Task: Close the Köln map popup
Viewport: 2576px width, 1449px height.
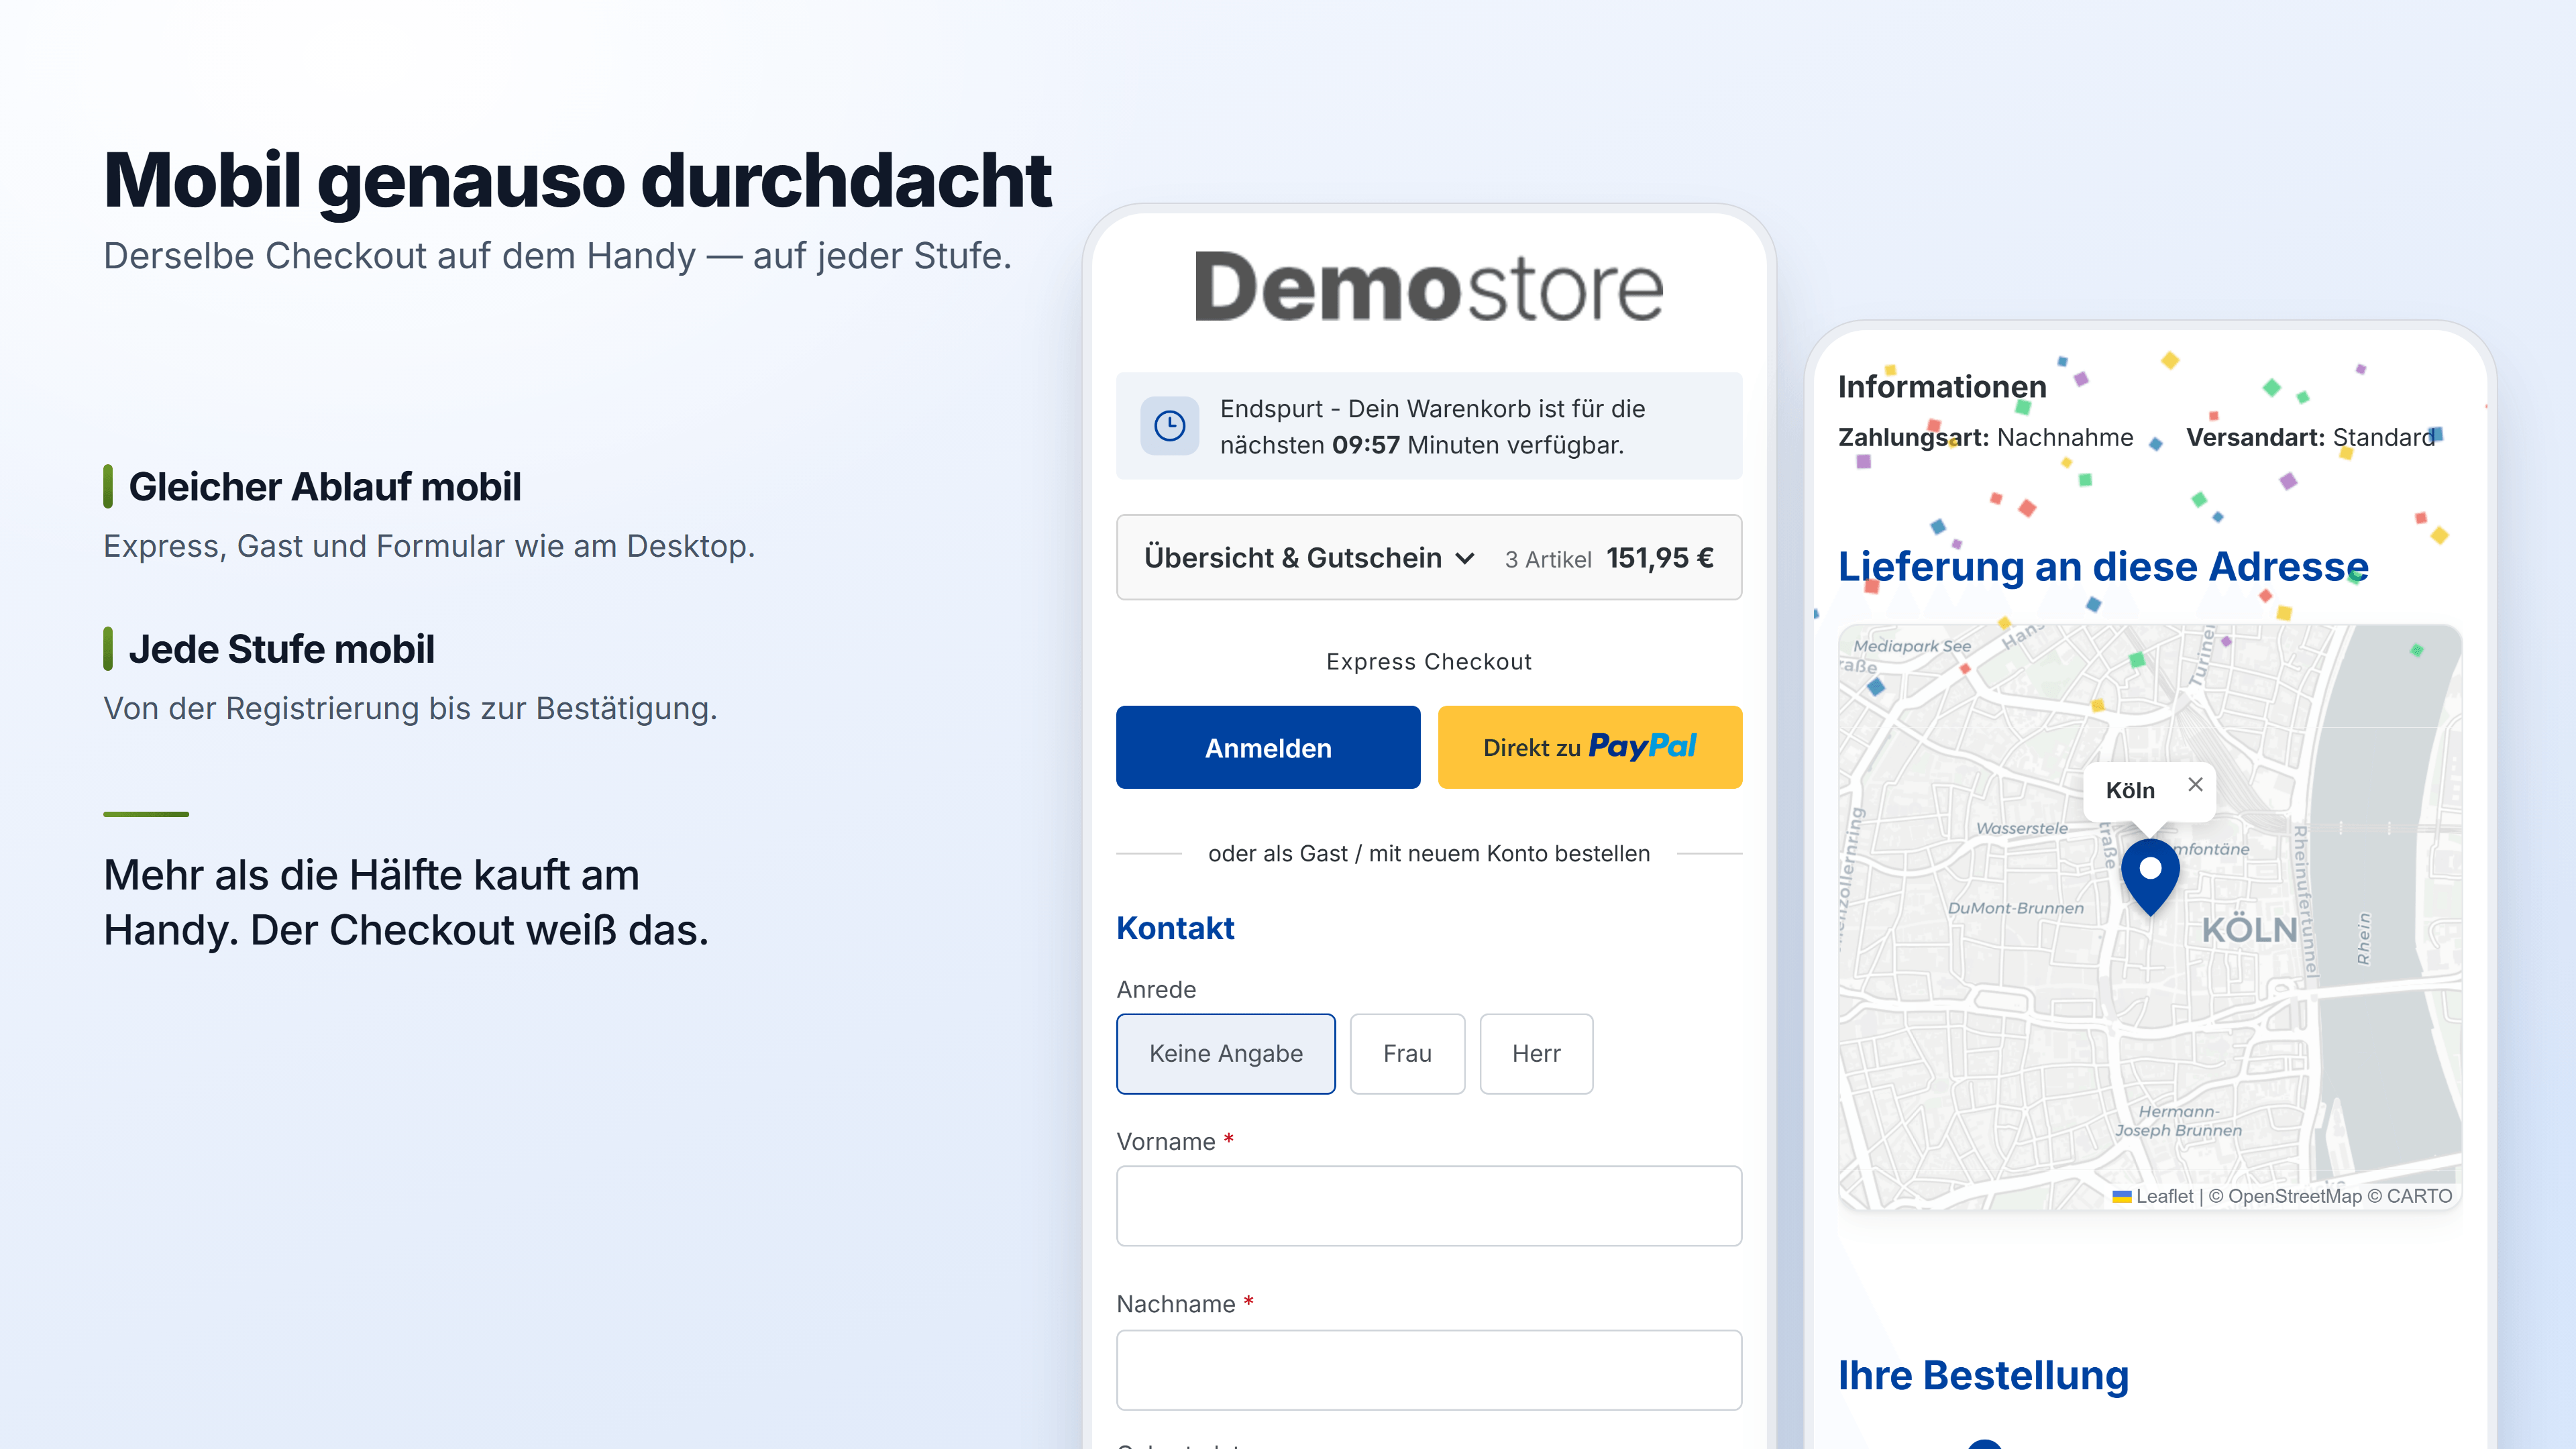Action: pyautogui.click(x=2195, y=784)
